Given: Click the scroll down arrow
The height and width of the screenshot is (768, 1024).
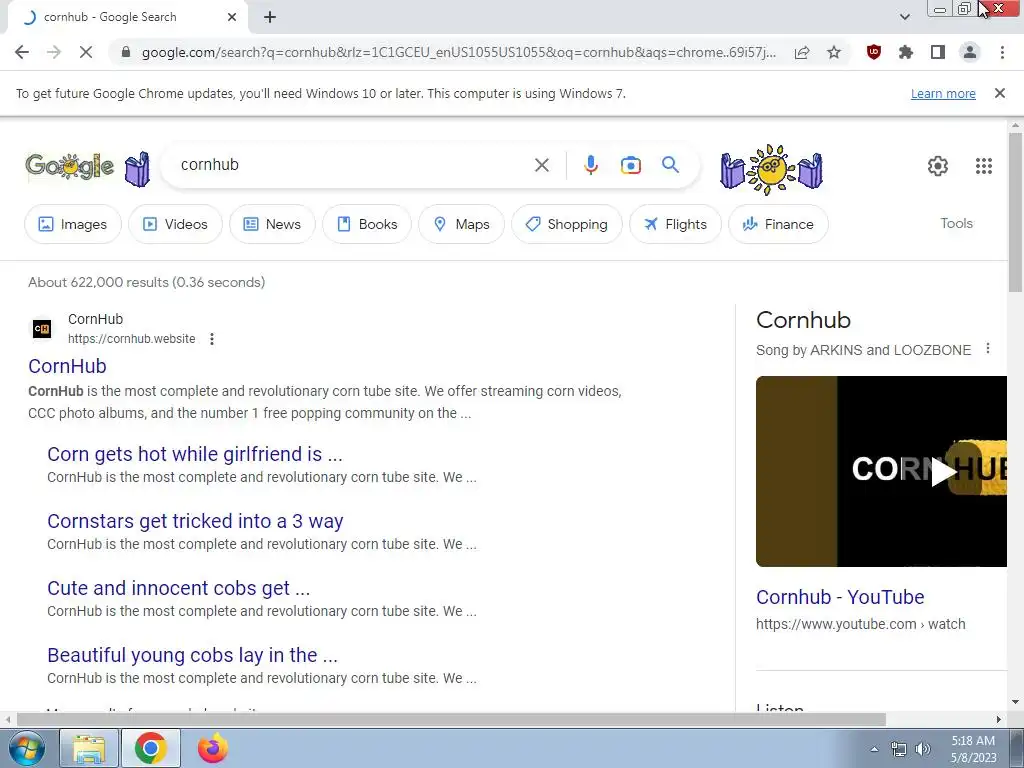Looking at the screenshot, I should [1015, 702].
